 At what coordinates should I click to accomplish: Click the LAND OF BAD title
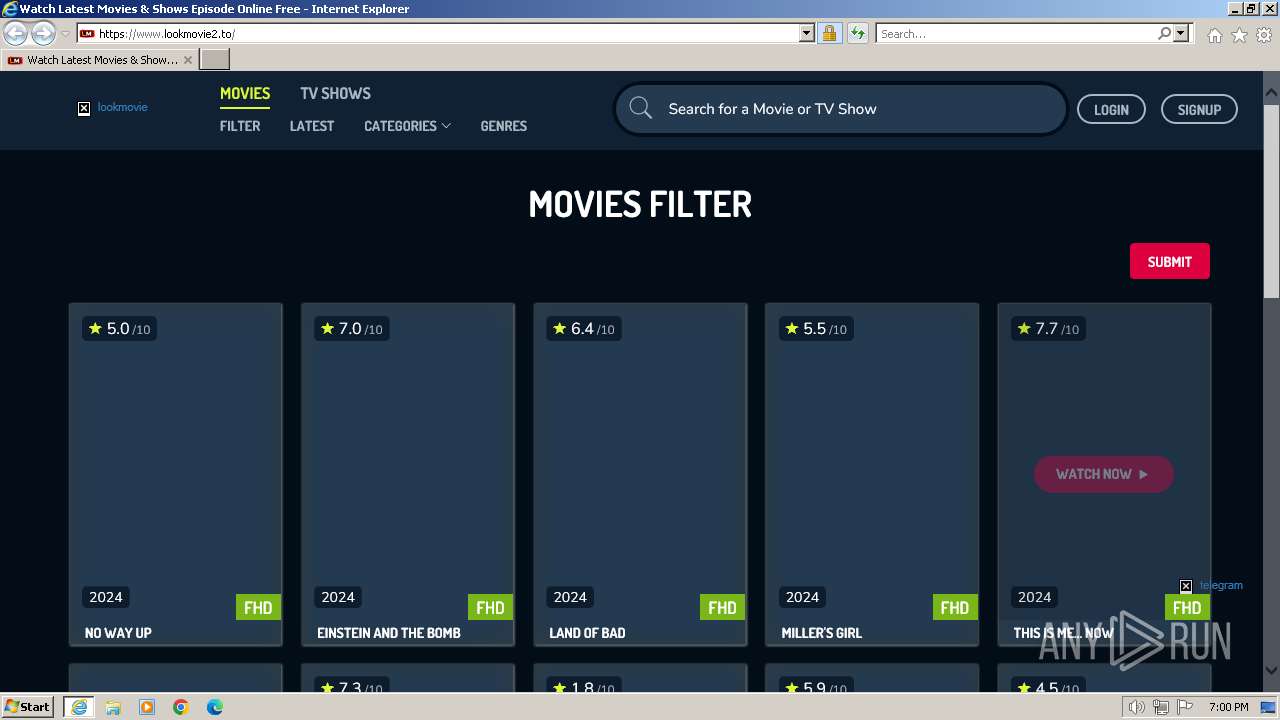[587, 633]
